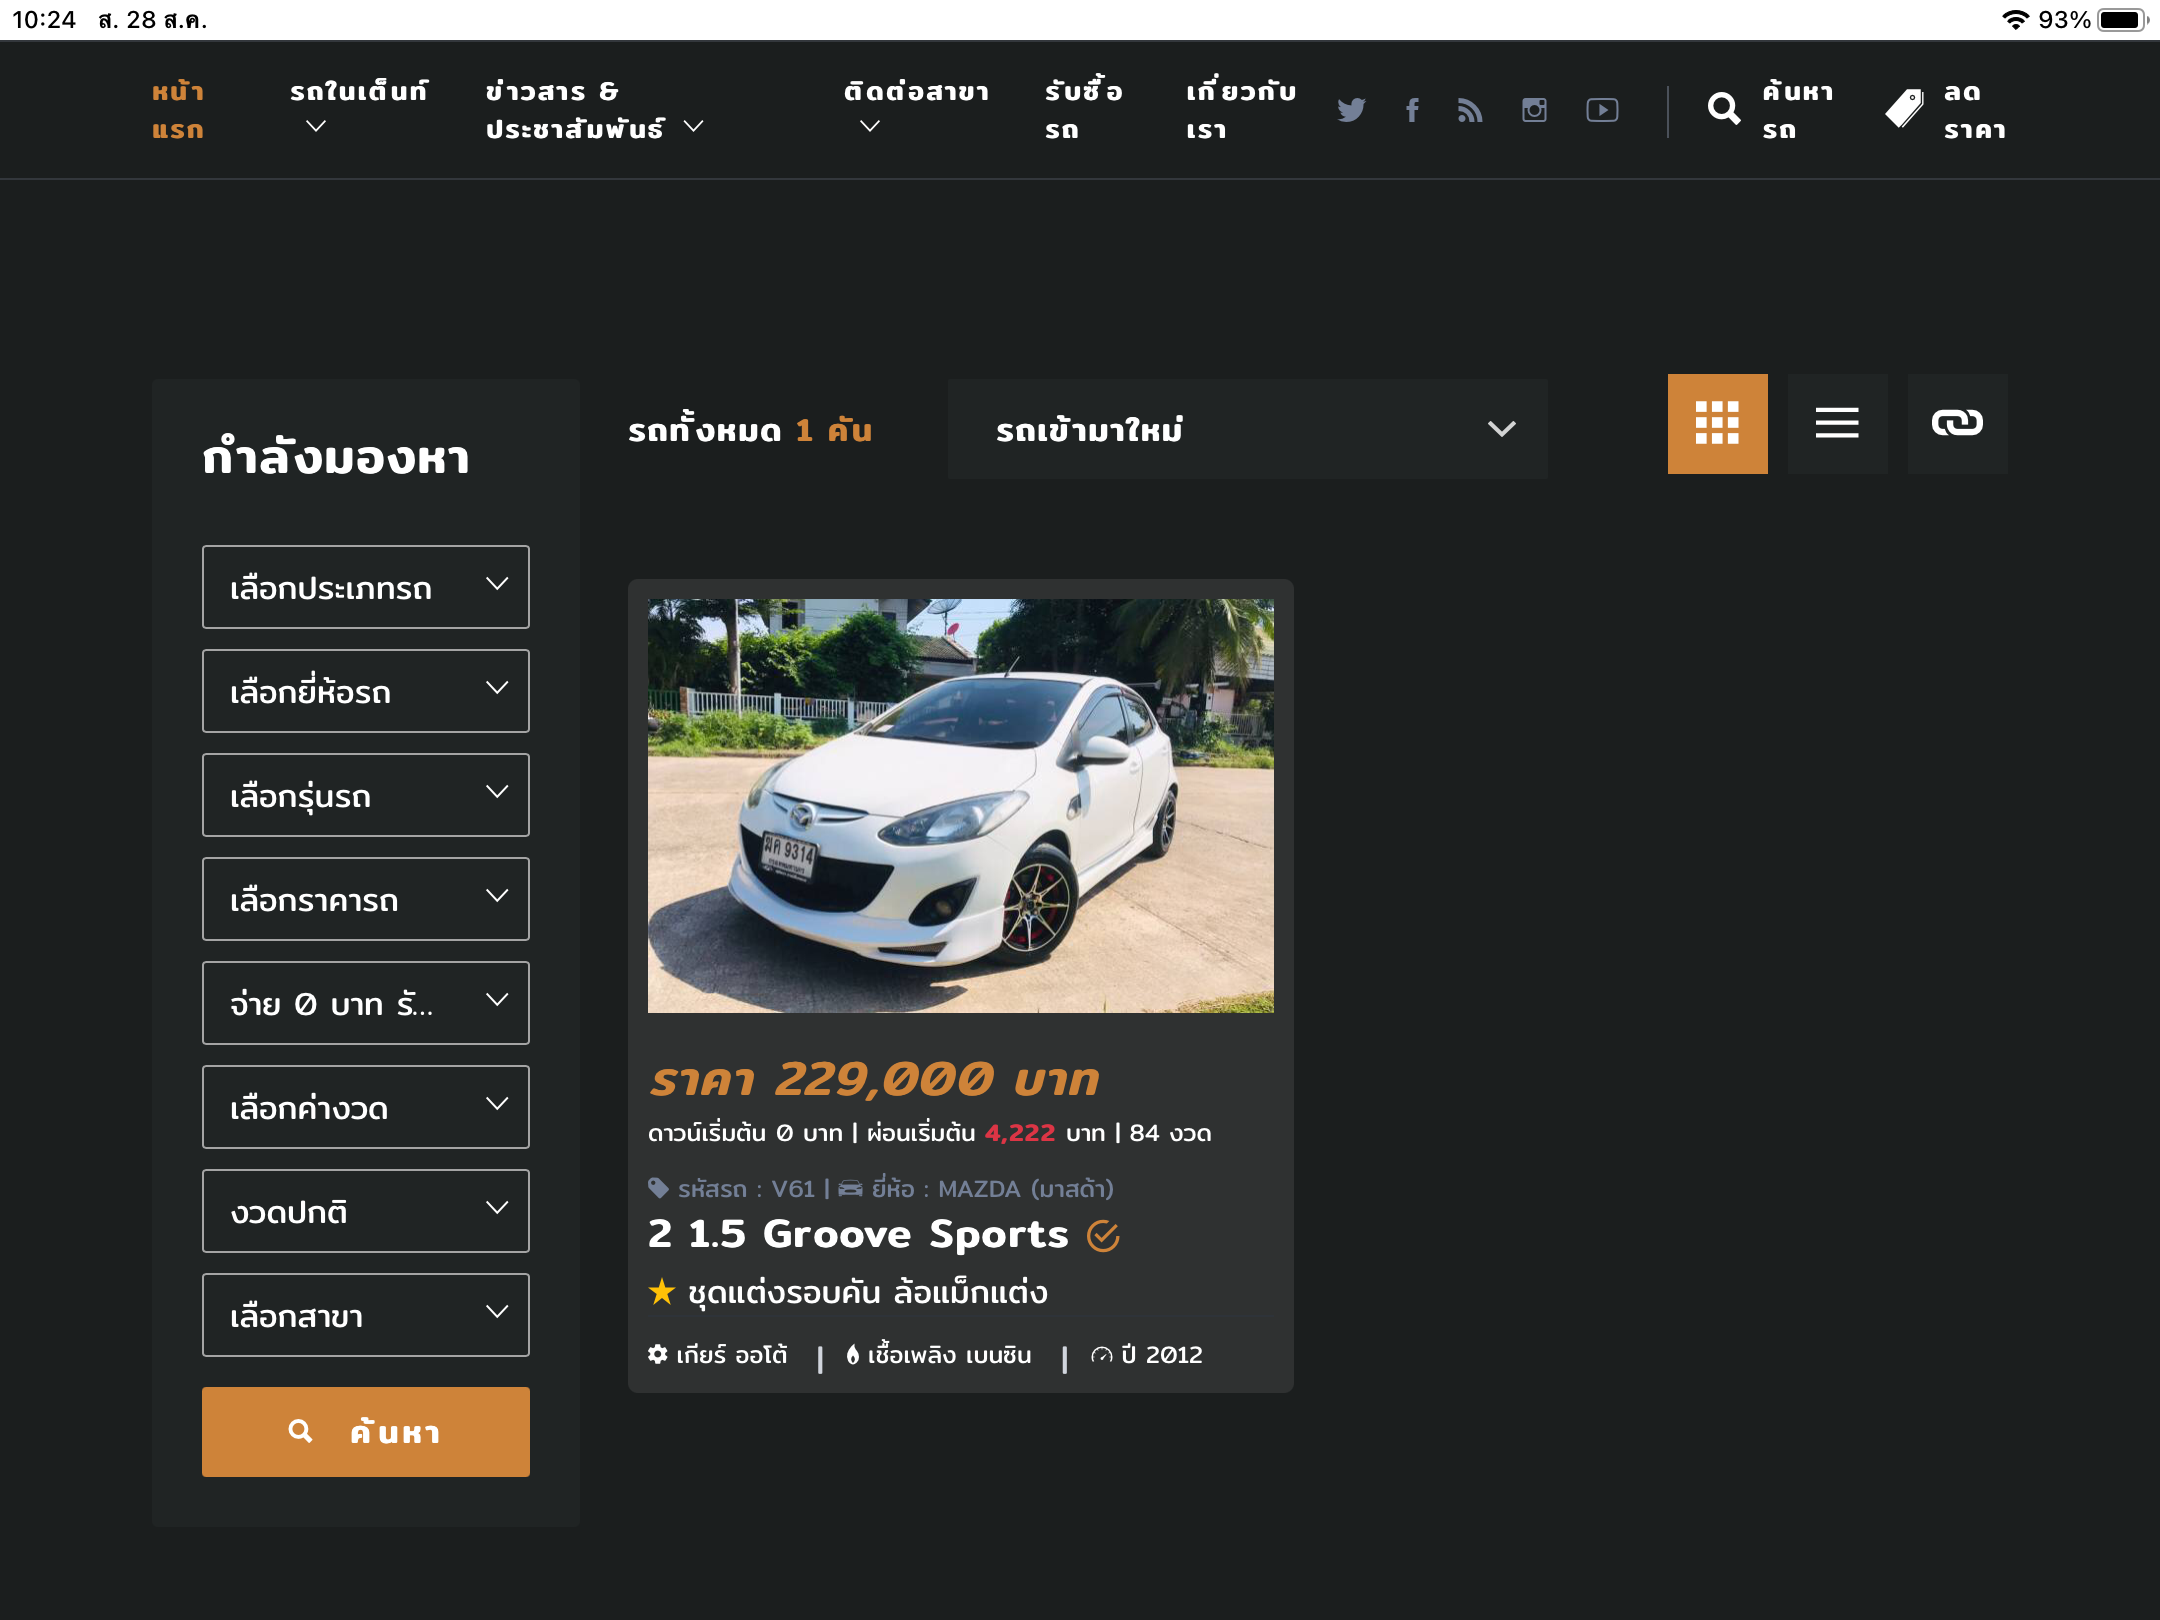The height and width of the screenshot is (1620, 2160).
Task: Switch to list view layout
Action: [1837, 424]
